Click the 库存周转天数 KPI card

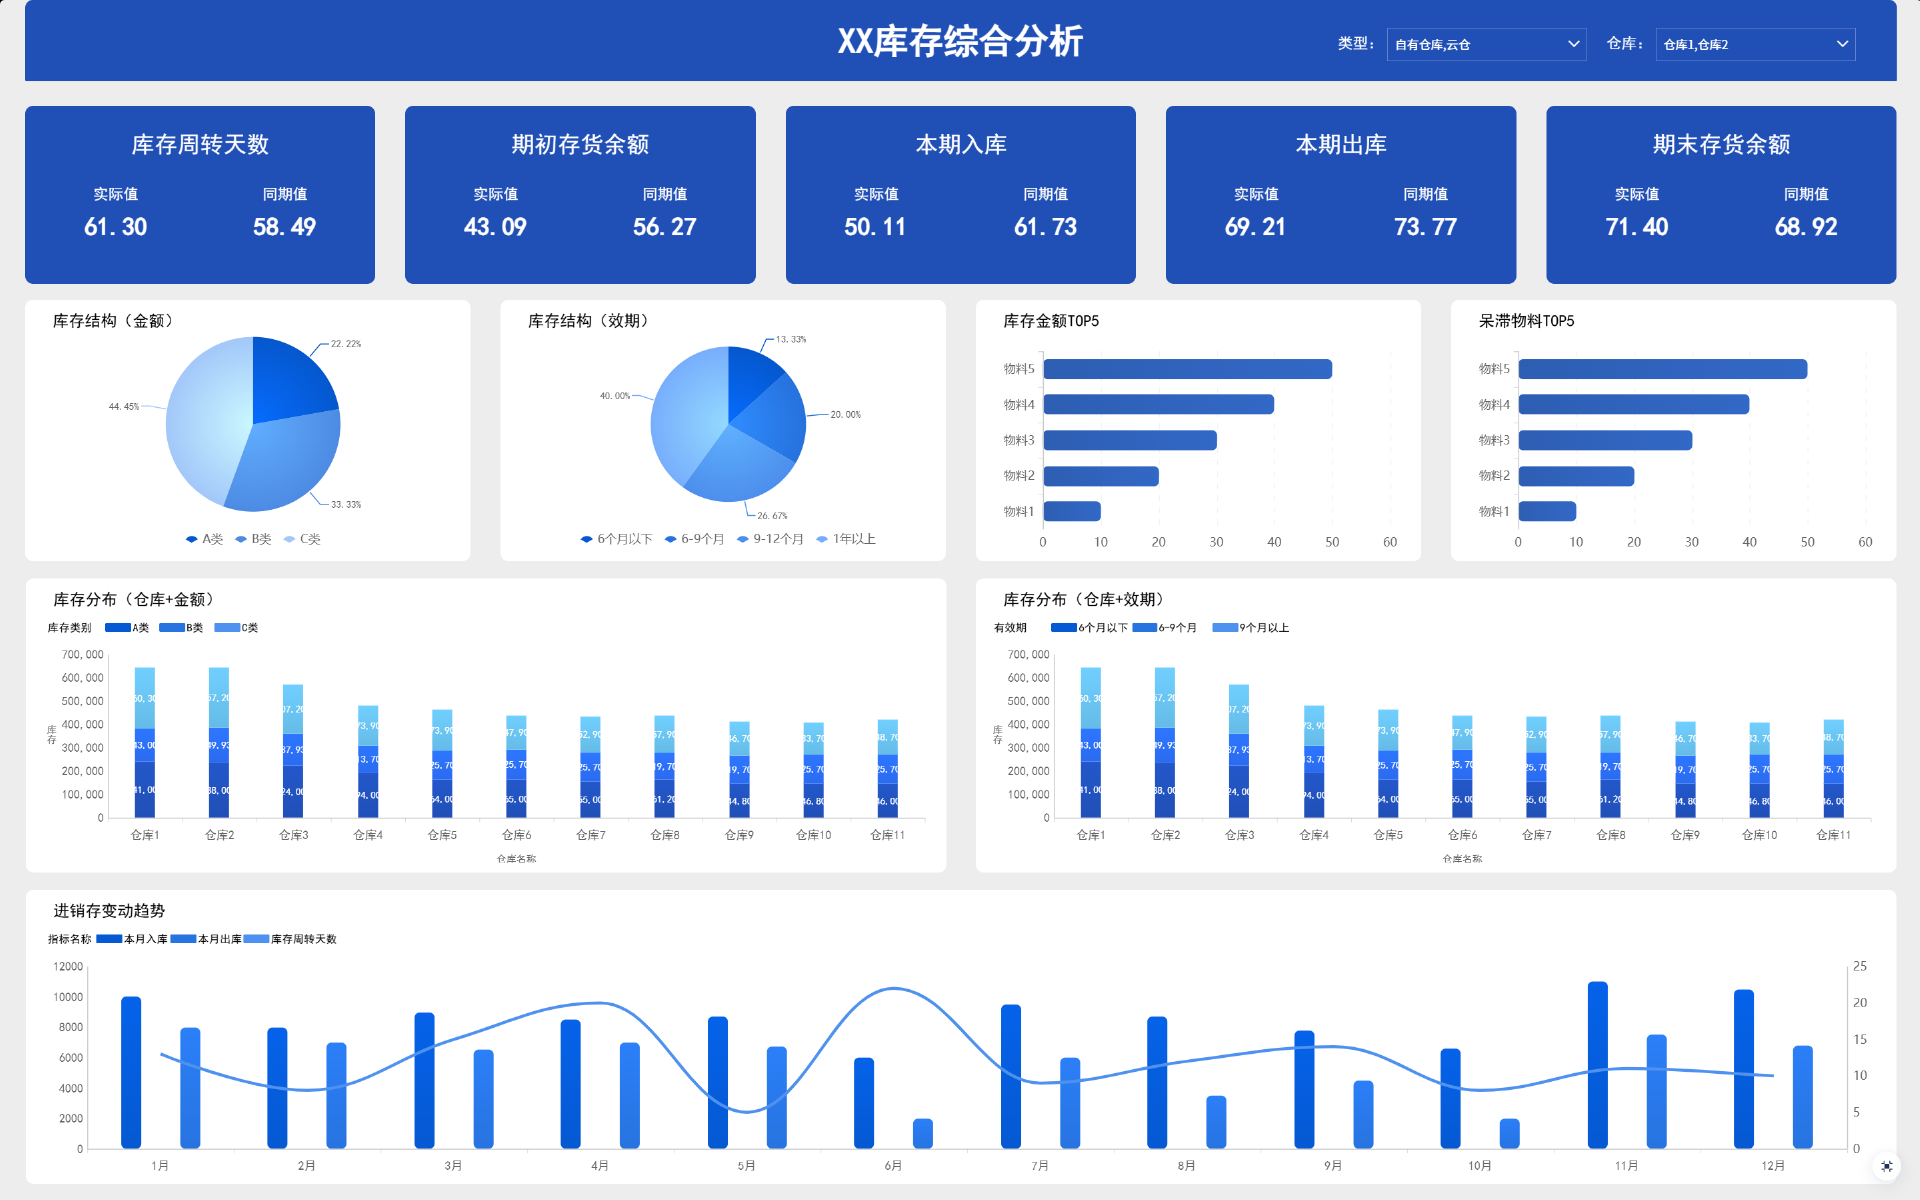[x=200, y=195]
